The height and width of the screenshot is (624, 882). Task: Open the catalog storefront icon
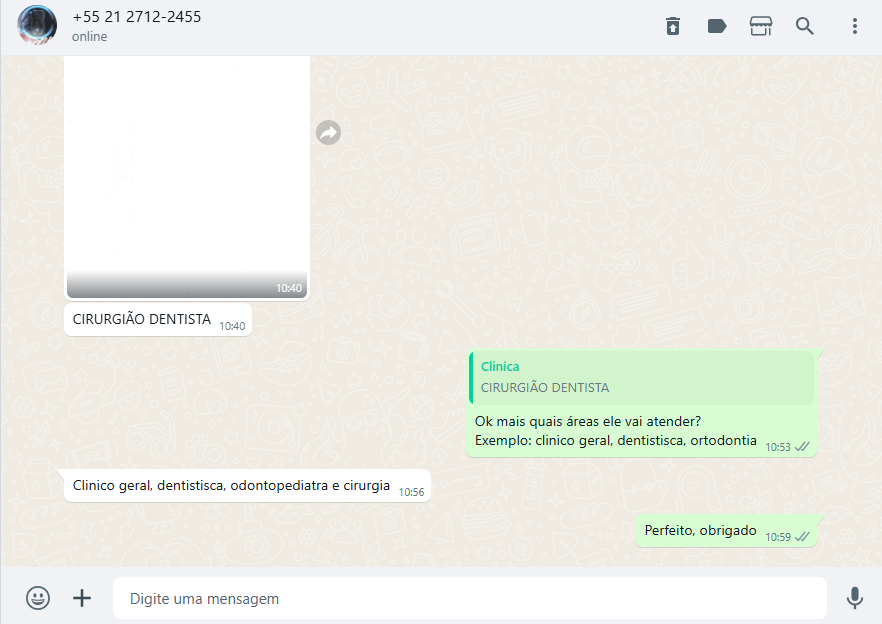point(760,26)
